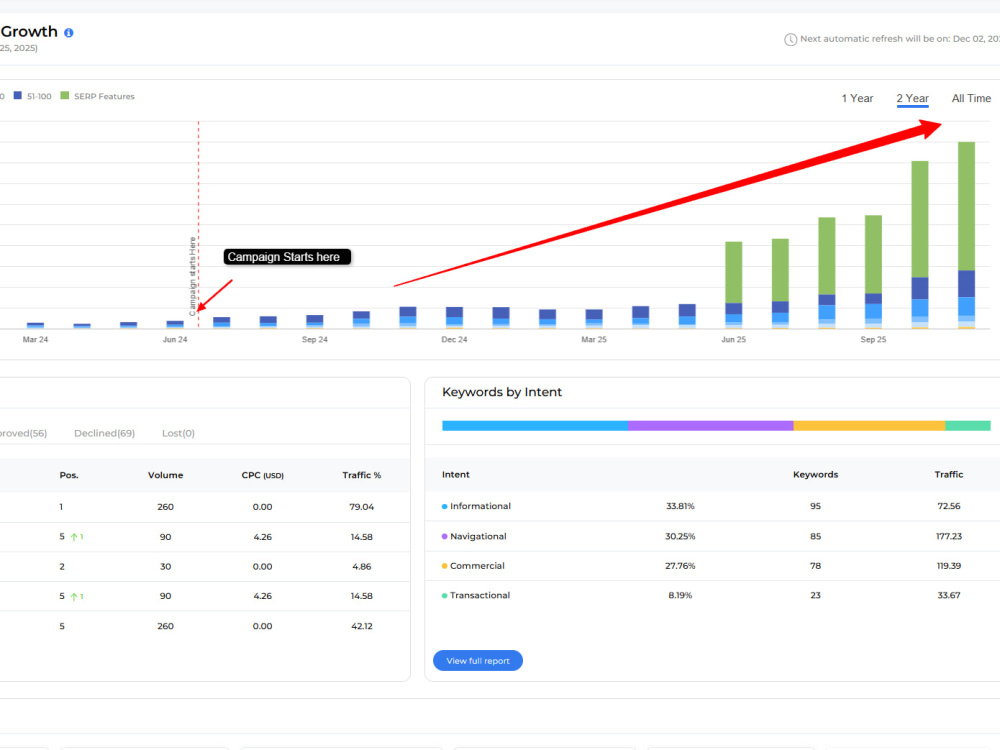Screen dimensions: 1000x750
Task: Toggle the 51-100 legend square
Action: (18, 96)
